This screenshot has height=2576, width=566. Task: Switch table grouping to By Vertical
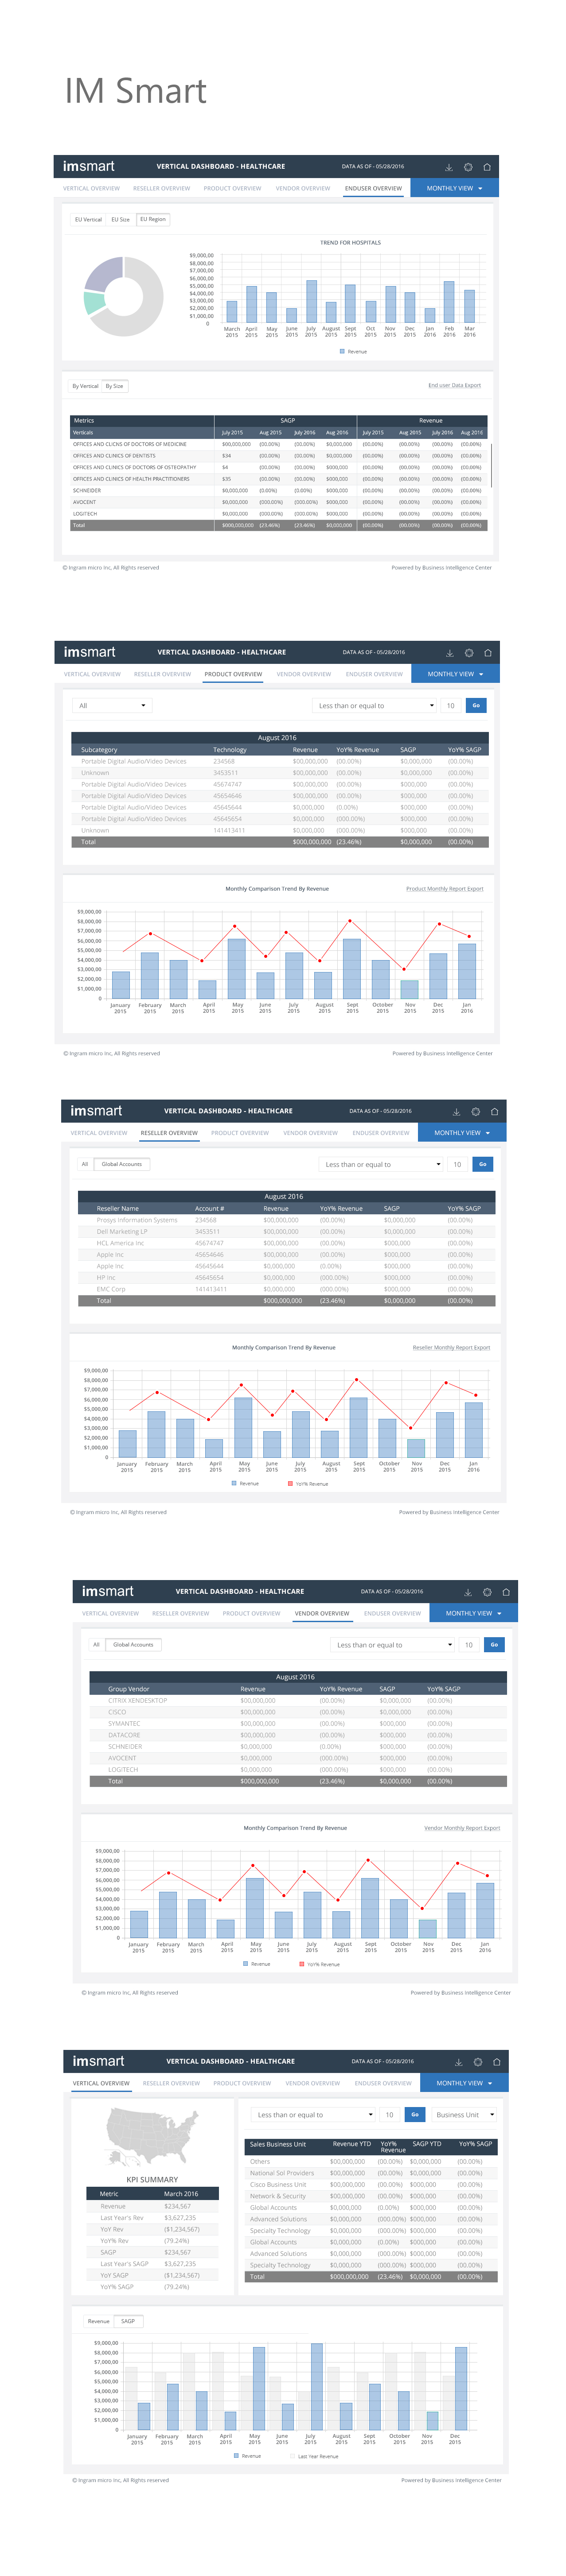85,386
